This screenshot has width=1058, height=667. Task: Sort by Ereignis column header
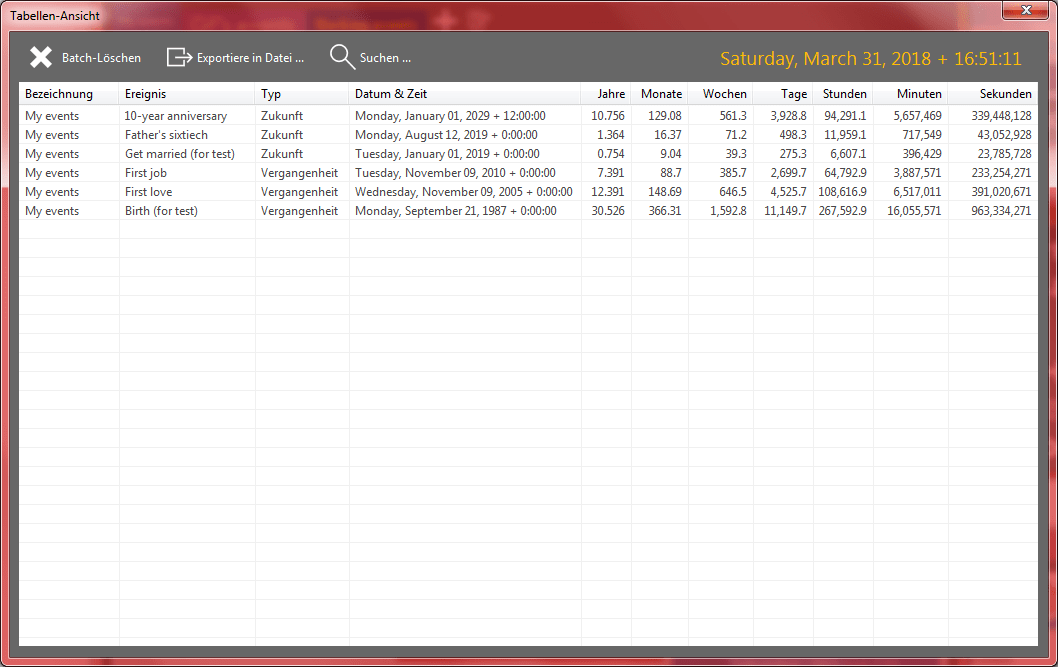coord(187,94)
